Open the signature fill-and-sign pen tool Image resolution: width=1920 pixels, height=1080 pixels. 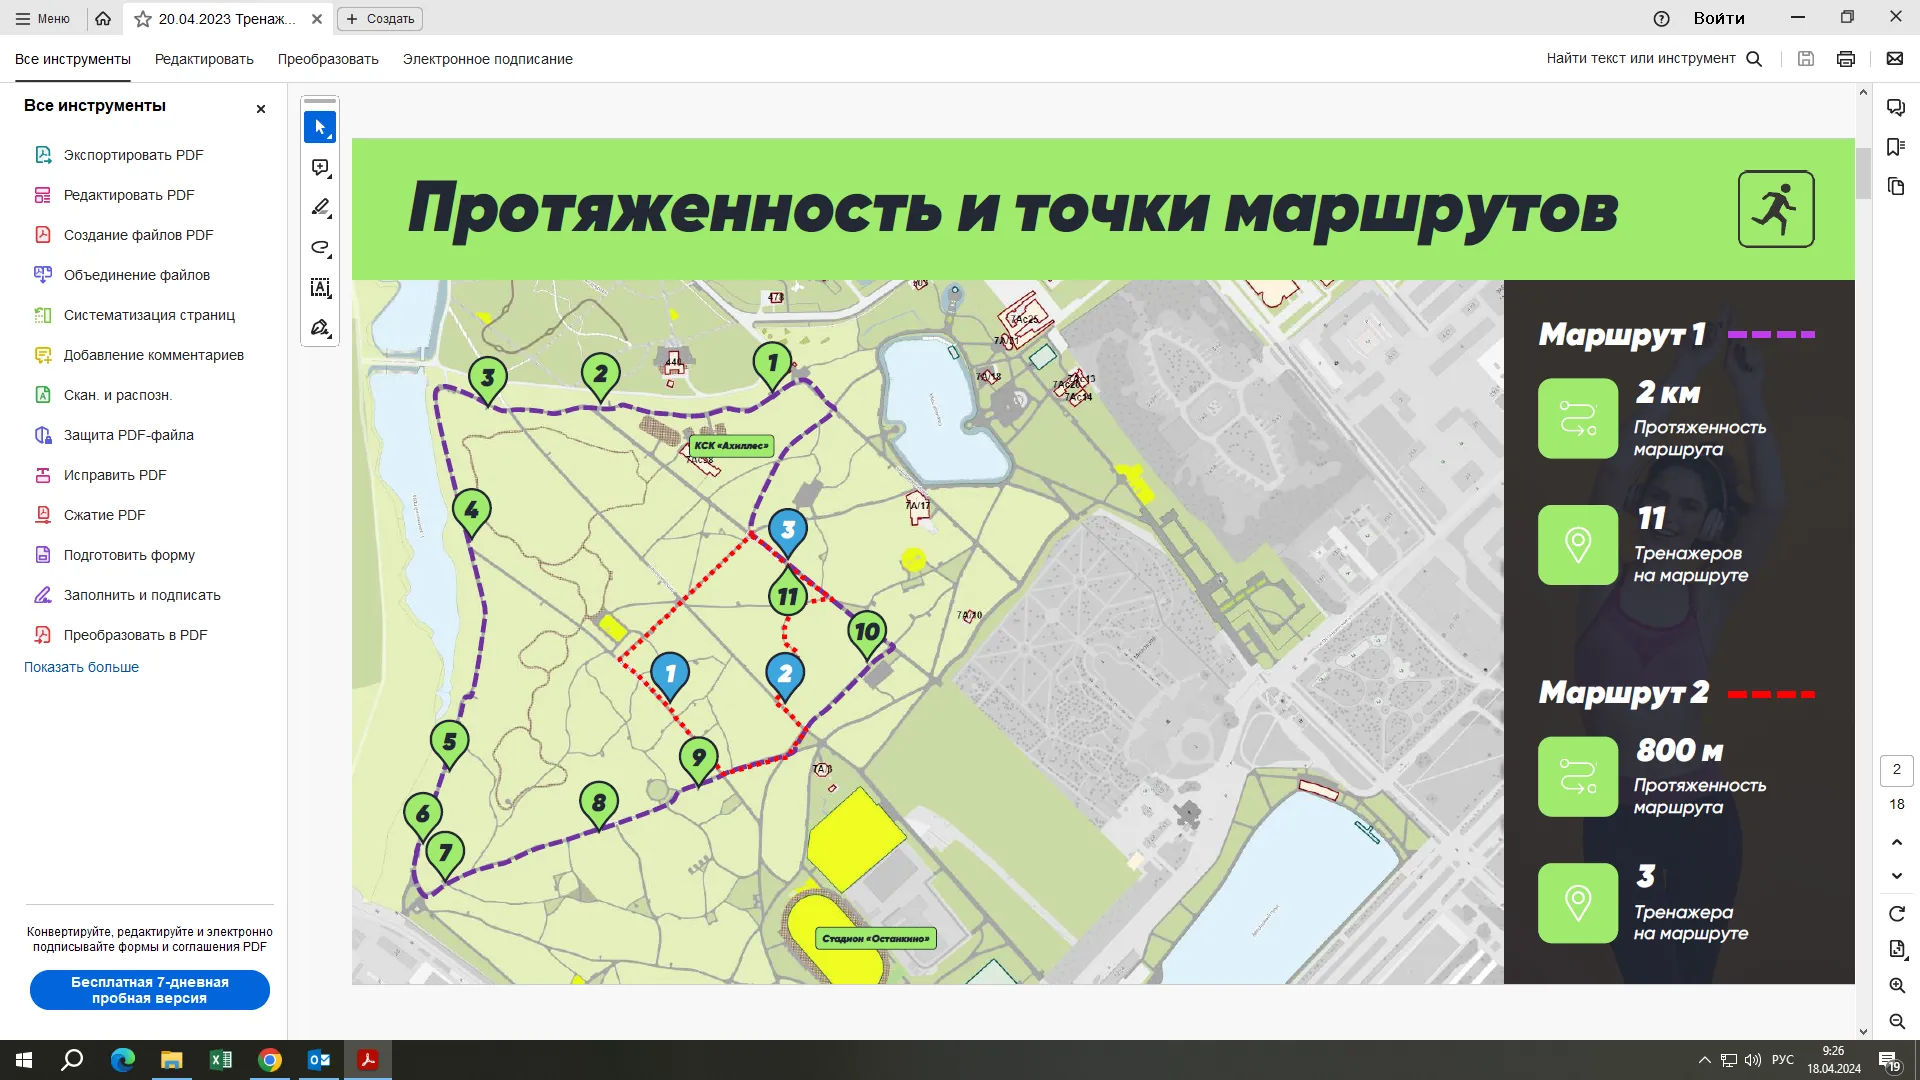click(x=320, y=328)
